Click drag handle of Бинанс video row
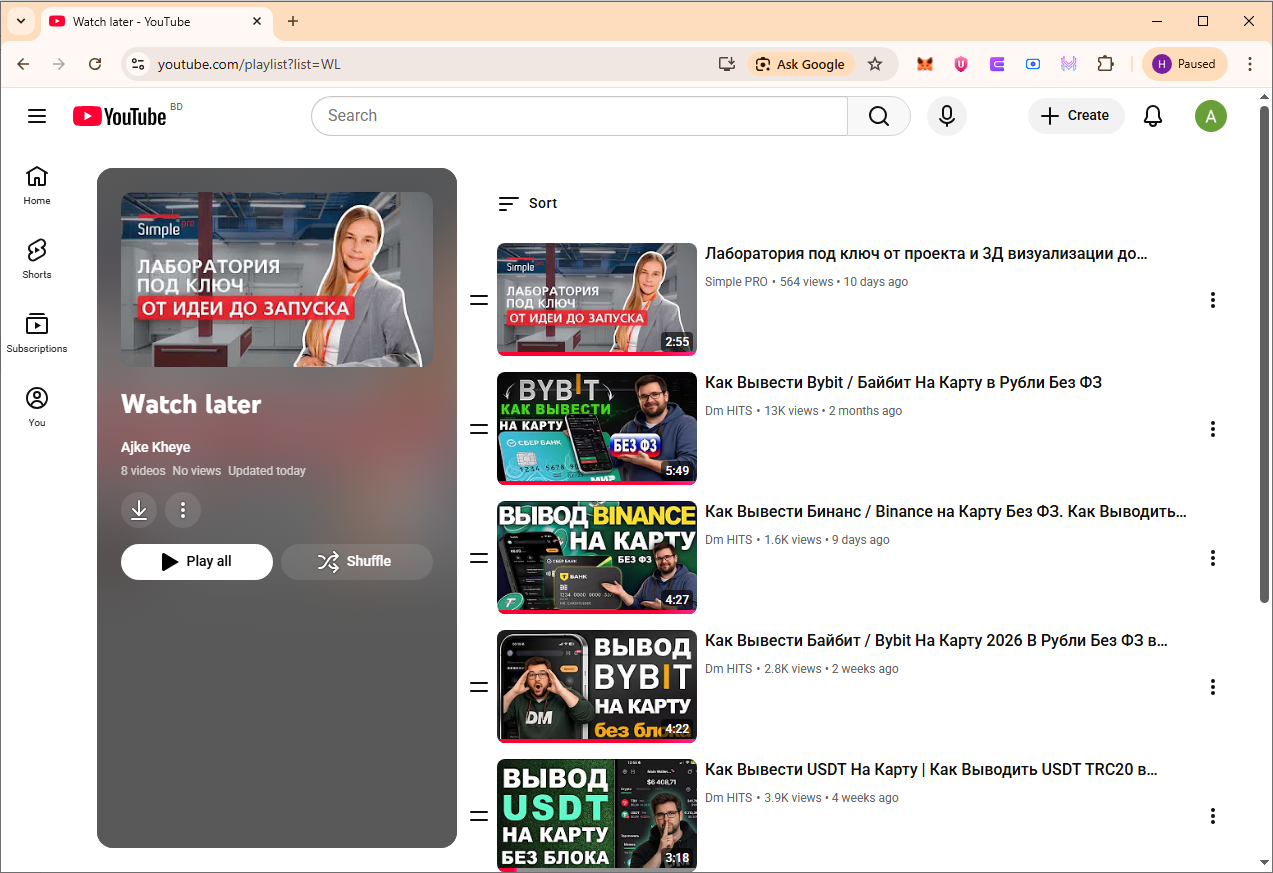This screenshot has width=1273, height=873. [x=479, y=558]
